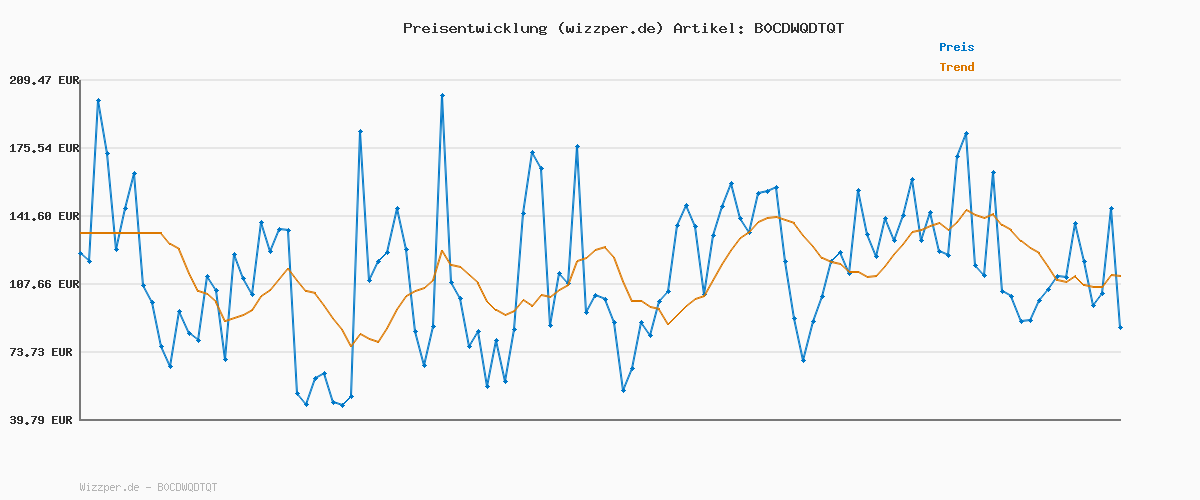
Task: Select the lowest dip of the orange trend line
Action: coord(351,346)
